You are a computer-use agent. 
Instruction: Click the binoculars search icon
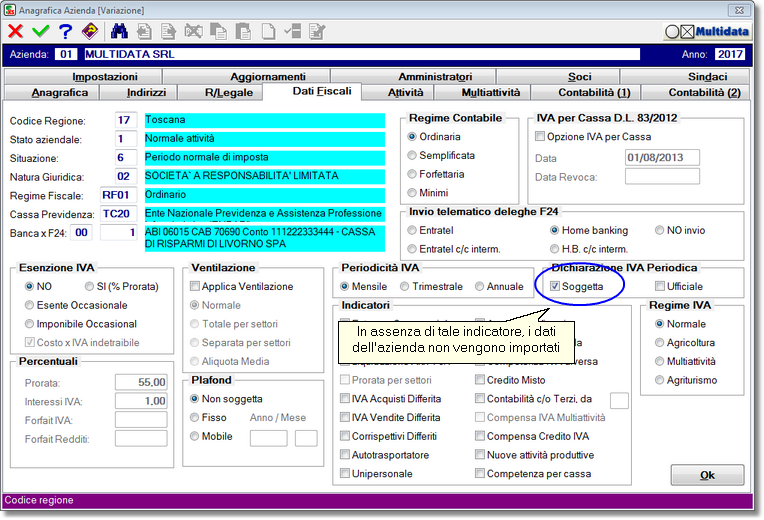(x=119, y=31)
